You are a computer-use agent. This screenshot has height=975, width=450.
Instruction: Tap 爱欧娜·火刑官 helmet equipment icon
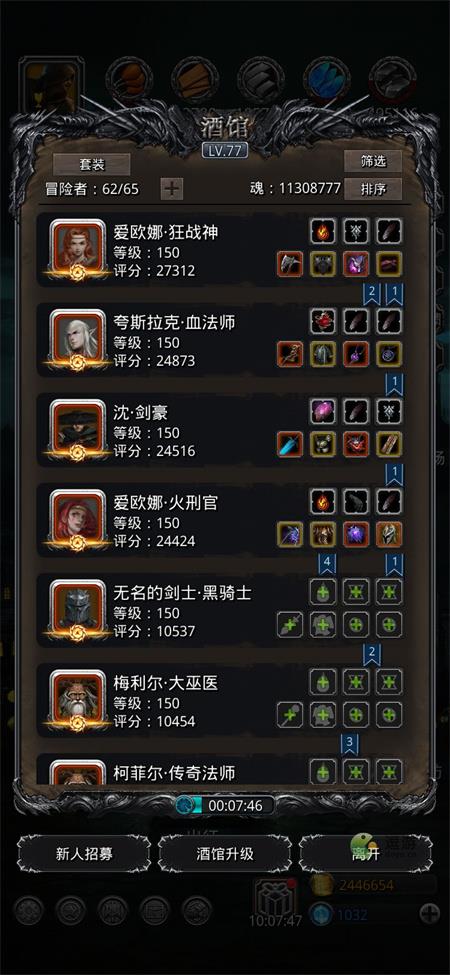(x=389, y=535)
